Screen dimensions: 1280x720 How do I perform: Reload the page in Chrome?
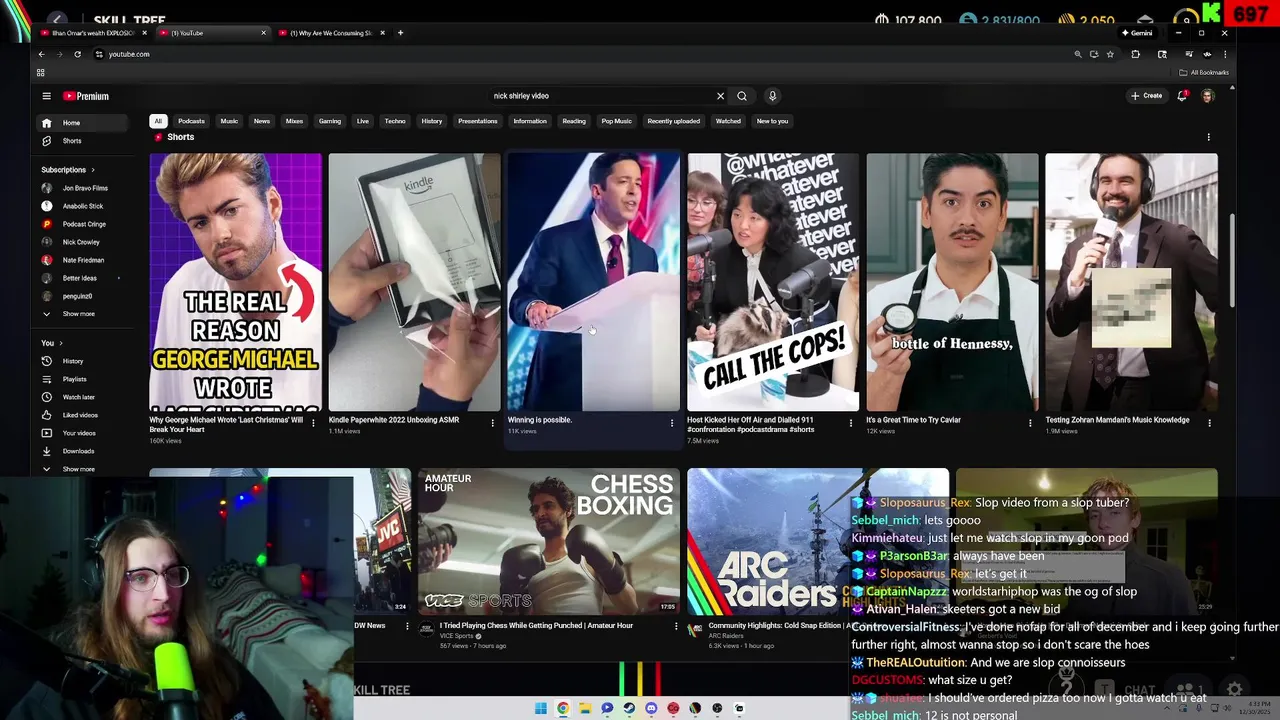(77, 54)
